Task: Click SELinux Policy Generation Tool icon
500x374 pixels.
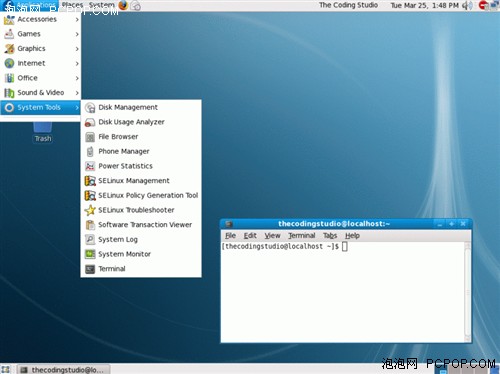Action: coord(90,196)
